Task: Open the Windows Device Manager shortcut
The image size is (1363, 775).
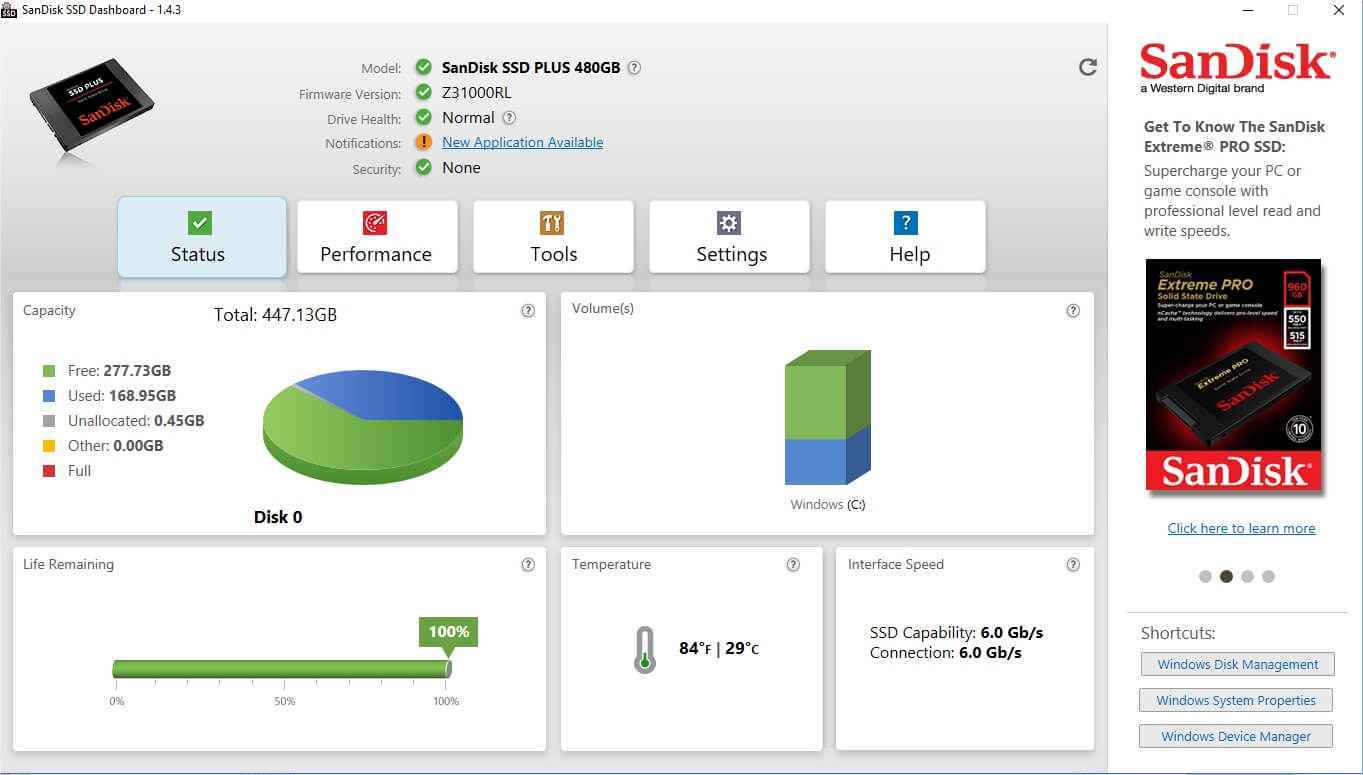Action: coord(1236,736)
